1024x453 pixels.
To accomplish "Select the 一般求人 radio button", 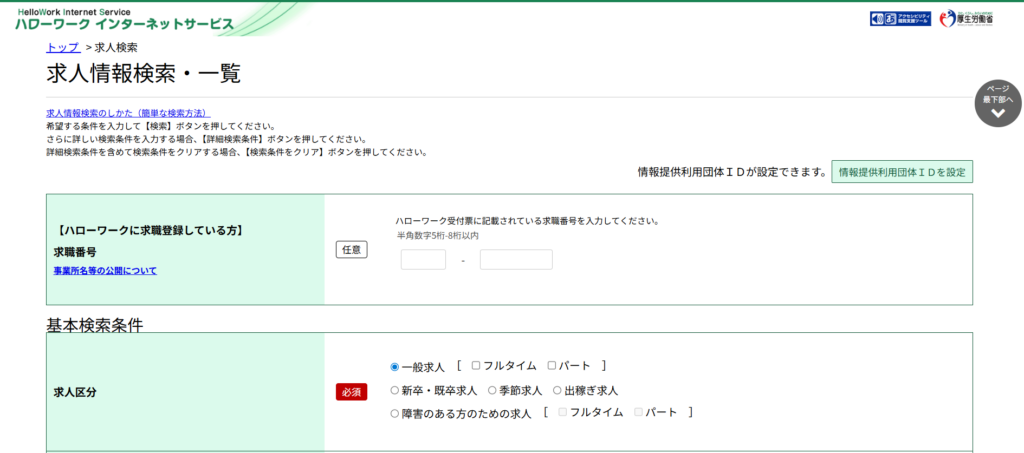I will pyautogui.click(x=394, y=367).
